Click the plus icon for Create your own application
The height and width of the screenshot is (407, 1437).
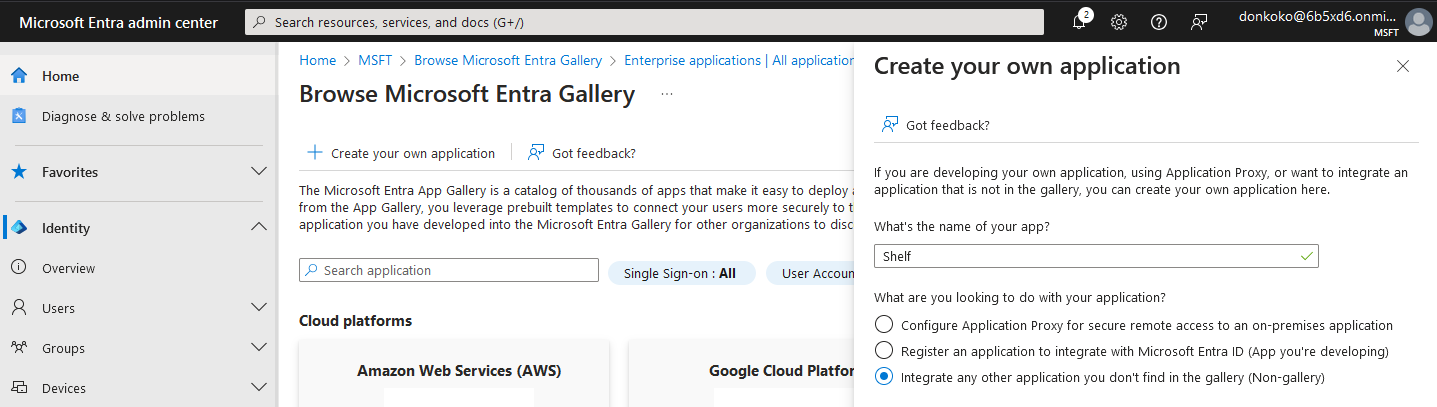coord(315,153)
